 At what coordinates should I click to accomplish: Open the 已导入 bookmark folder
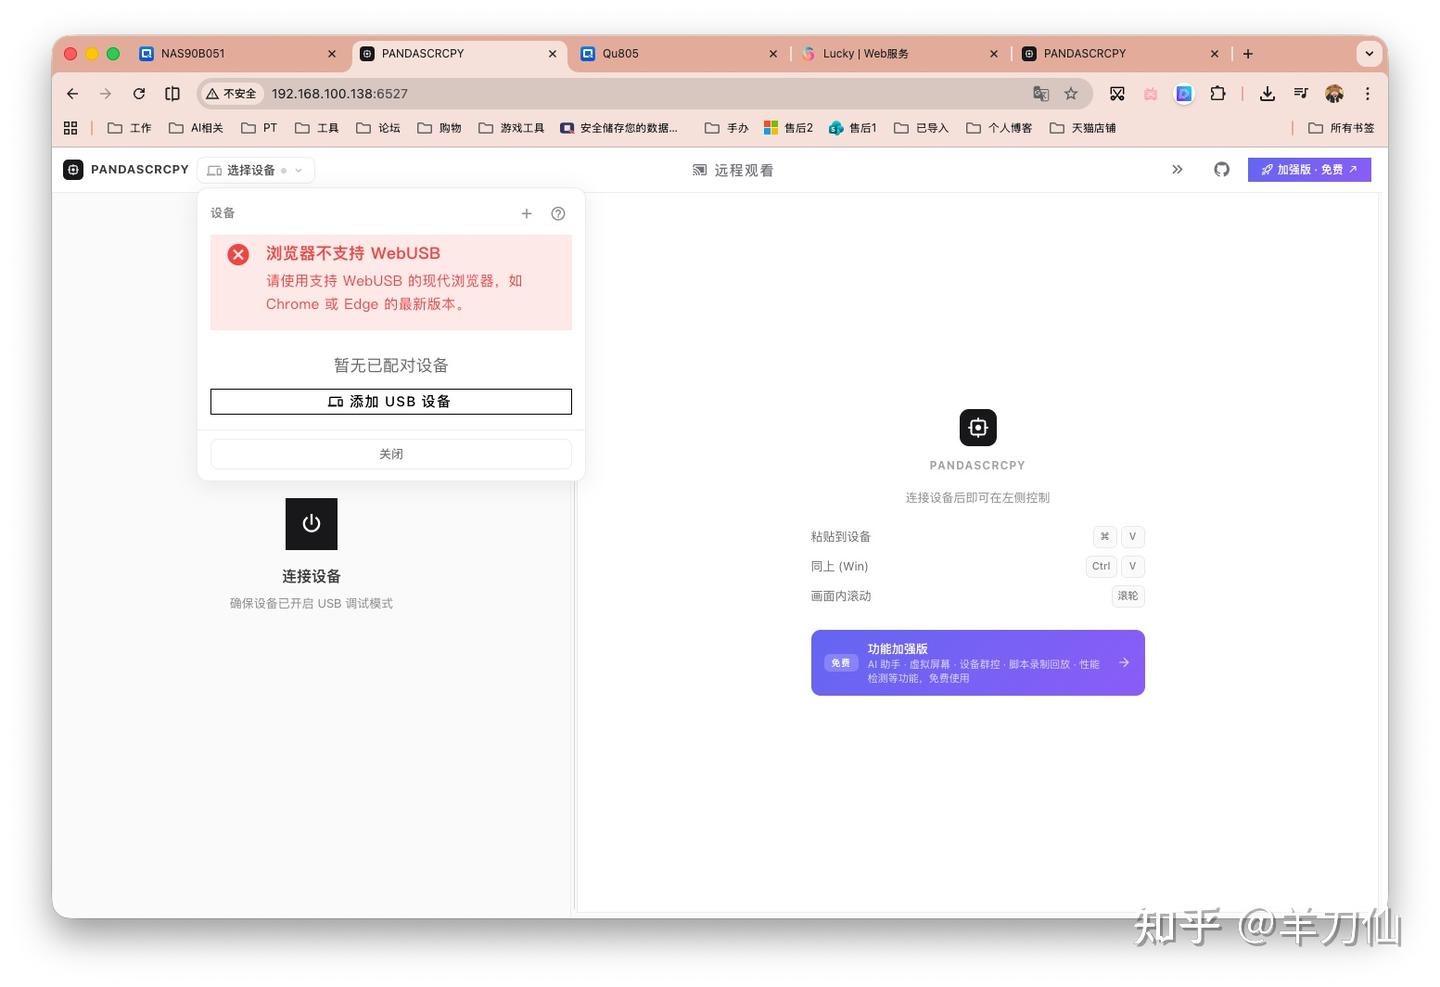coord(921,128)
